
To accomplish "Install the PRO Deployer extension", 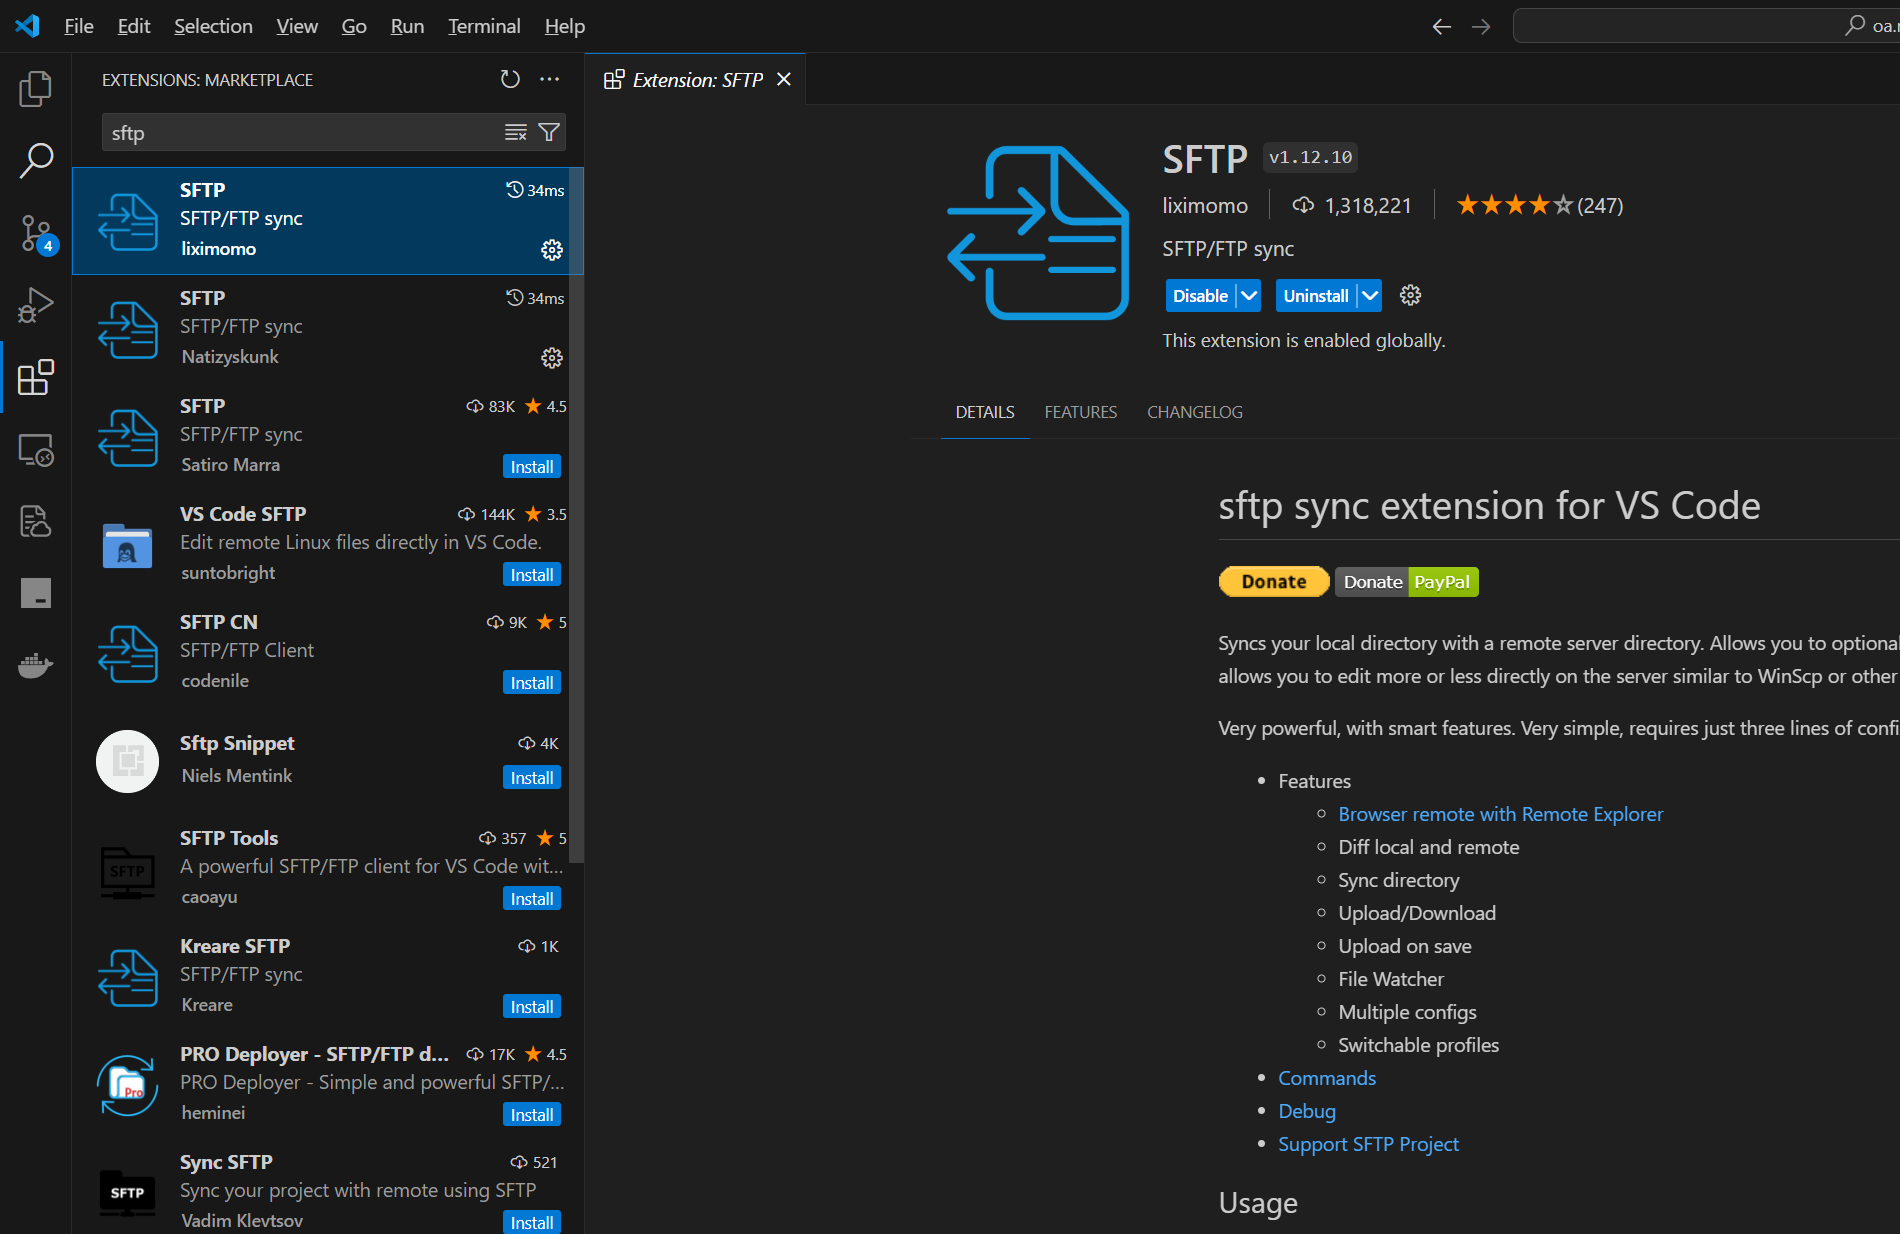I will (532, 1114).
